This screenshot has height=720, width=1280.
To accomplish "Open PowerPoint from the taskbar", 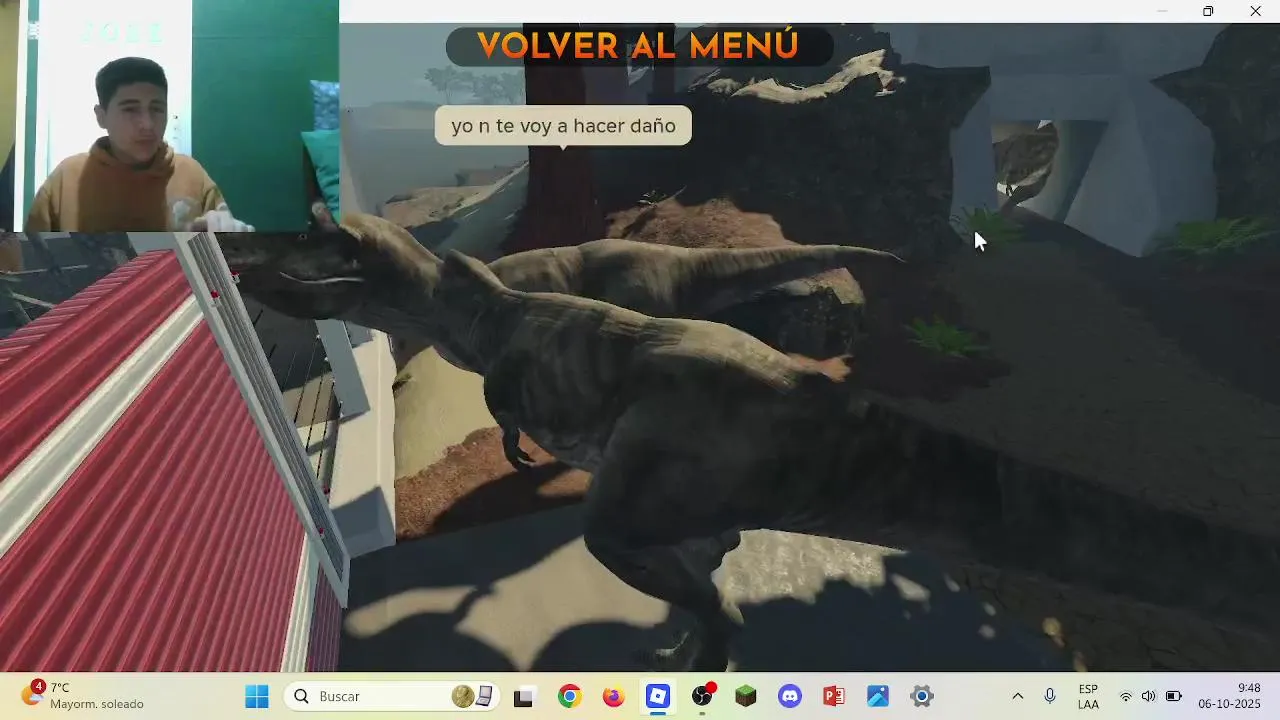I will point(834,696).
